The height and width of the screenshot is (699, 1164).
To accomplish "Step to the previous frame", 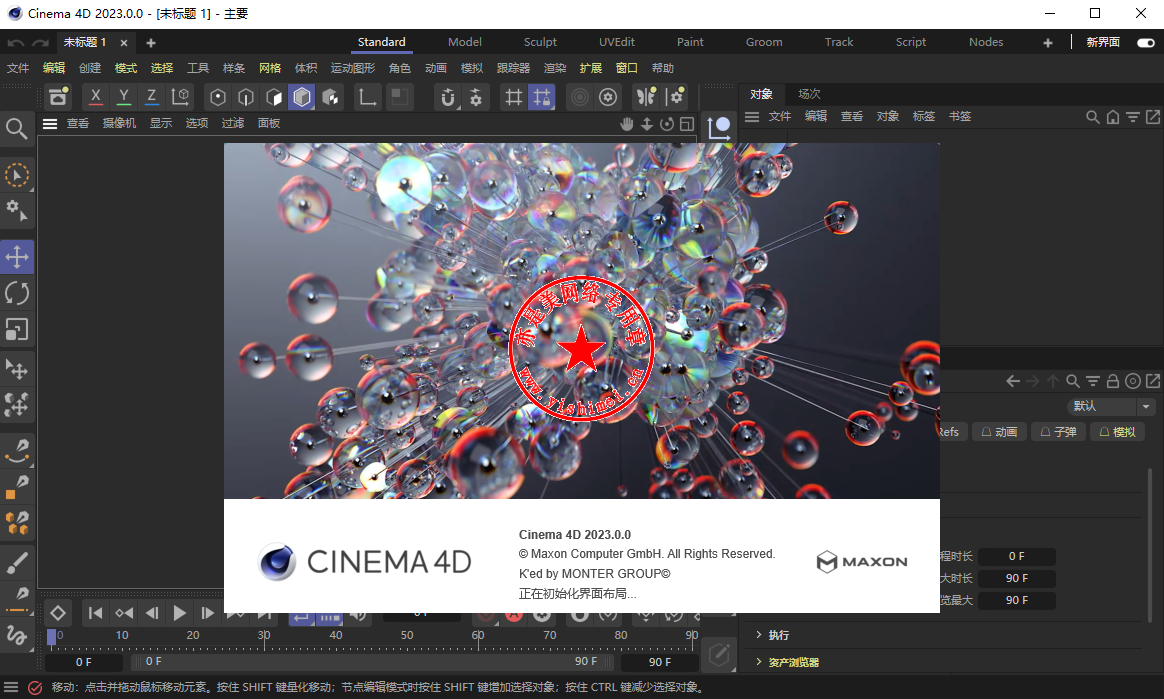I will pos(151,613).
